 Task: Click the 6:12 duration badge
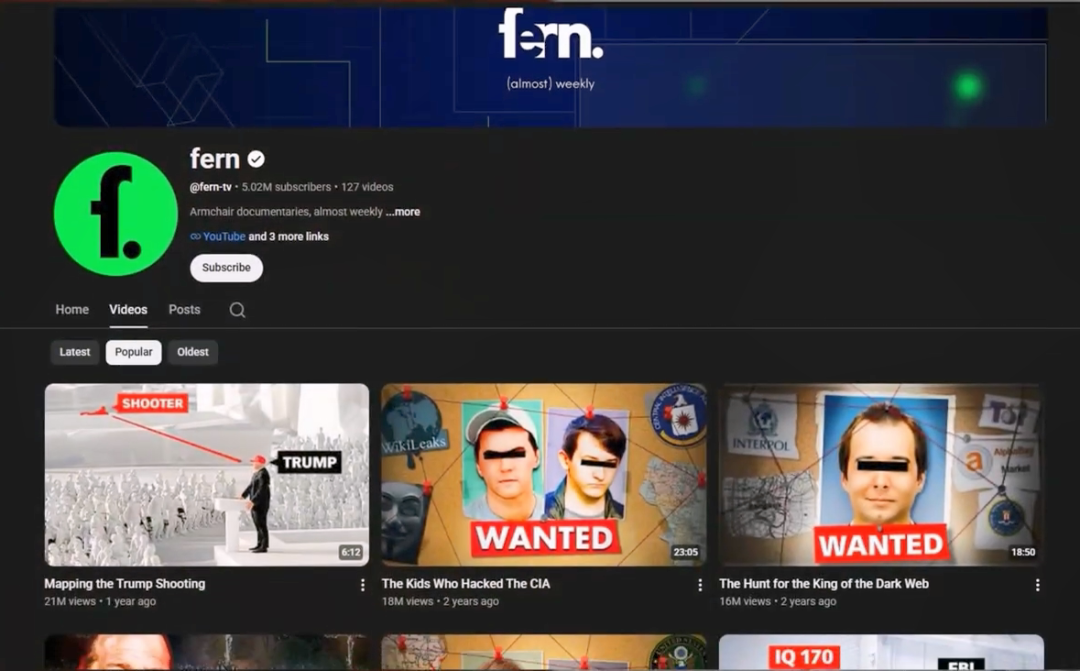(x=351, y=552)
